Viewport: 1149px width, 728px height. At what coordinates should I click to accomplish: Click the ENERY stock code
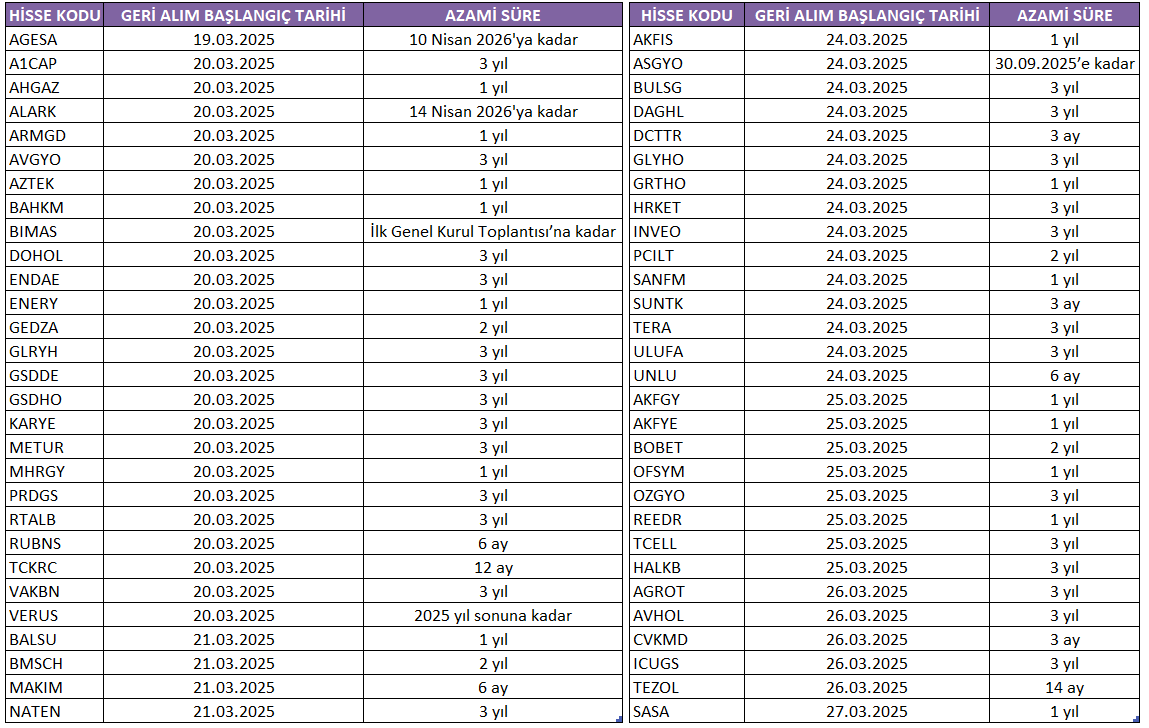[54, 304]
